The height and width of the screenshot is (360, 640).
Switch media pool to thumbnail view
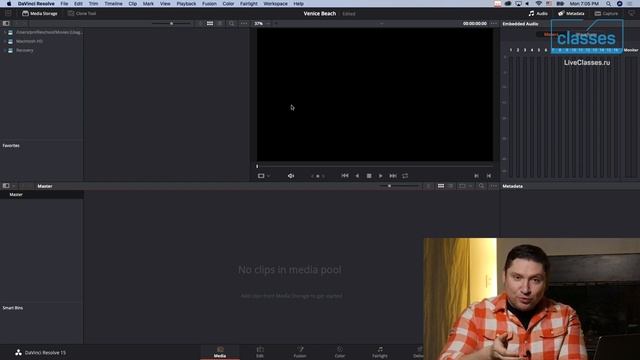click(441, 186)
